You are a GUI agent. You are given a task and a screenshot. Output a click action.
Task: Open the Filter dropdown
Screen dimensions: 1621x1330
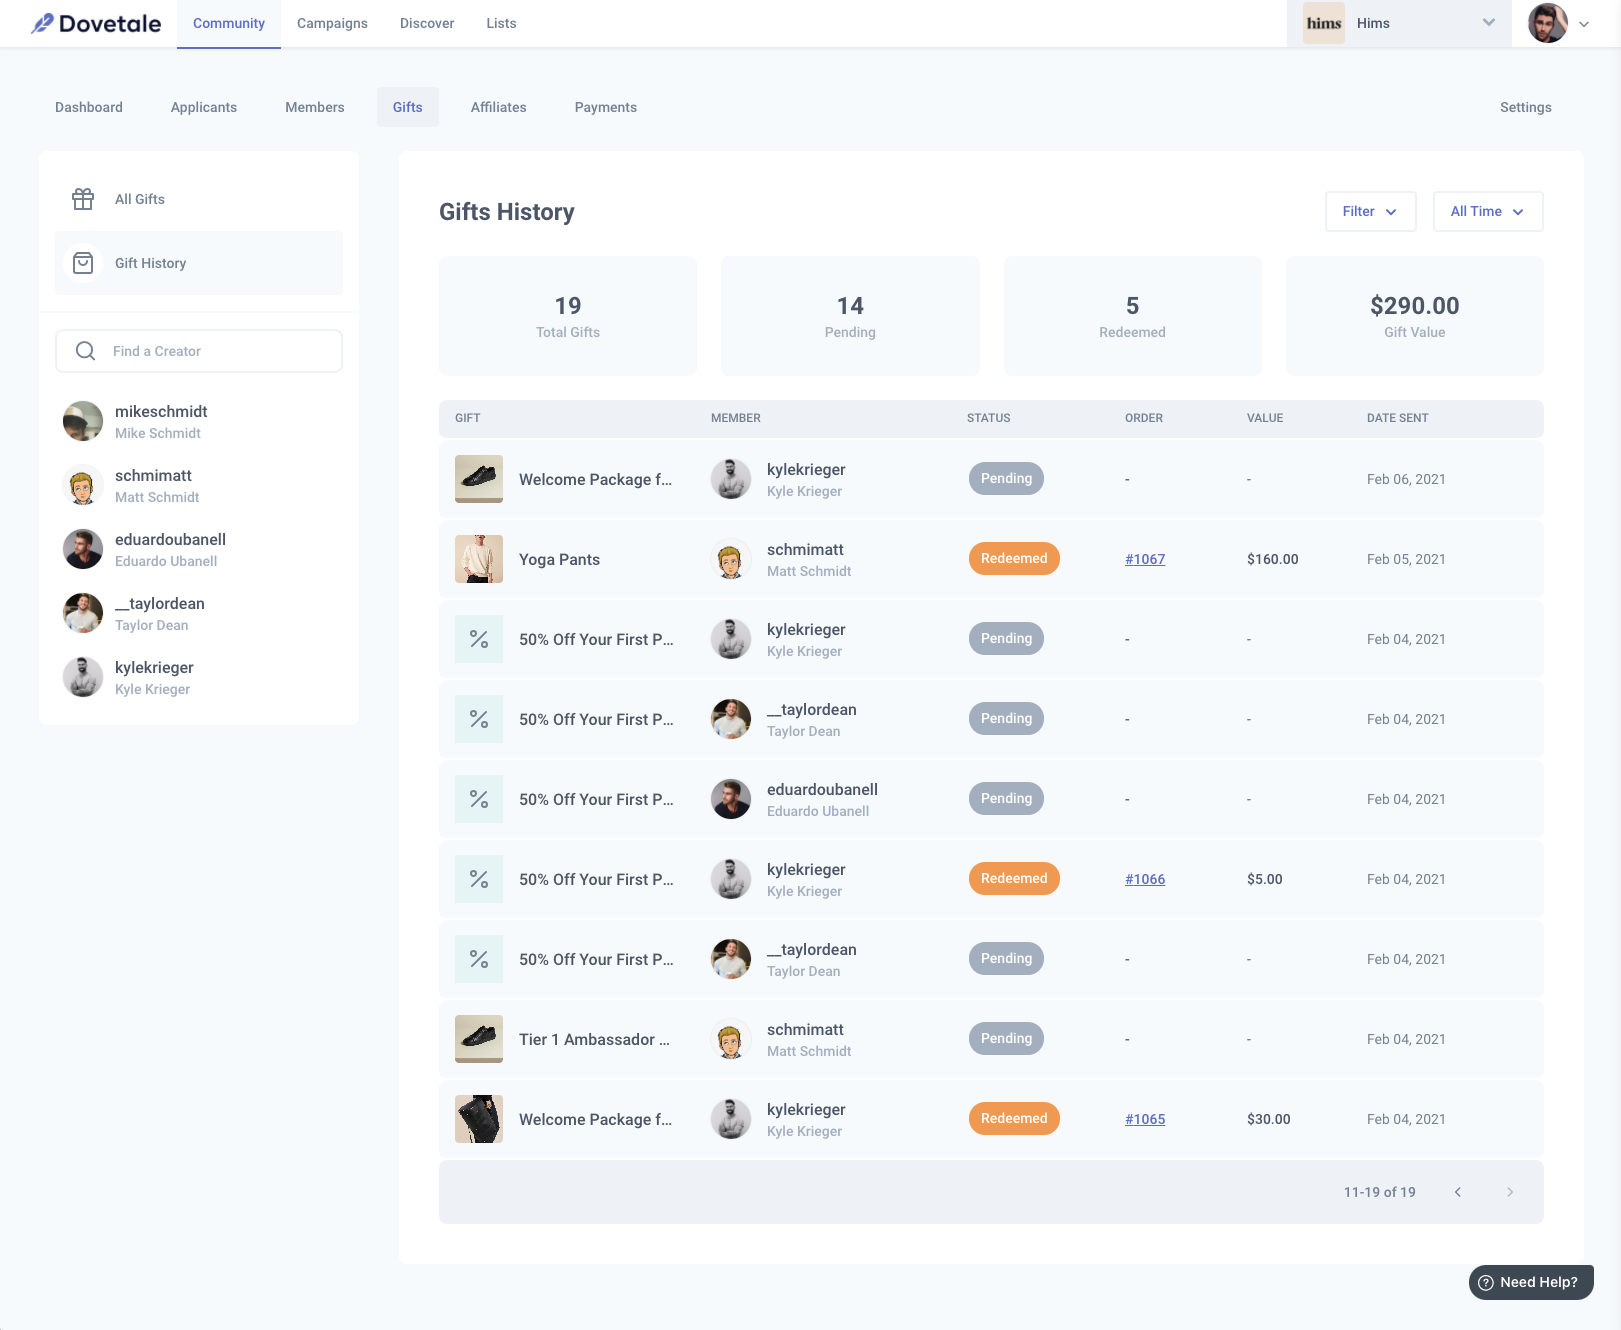(1370, 211)
